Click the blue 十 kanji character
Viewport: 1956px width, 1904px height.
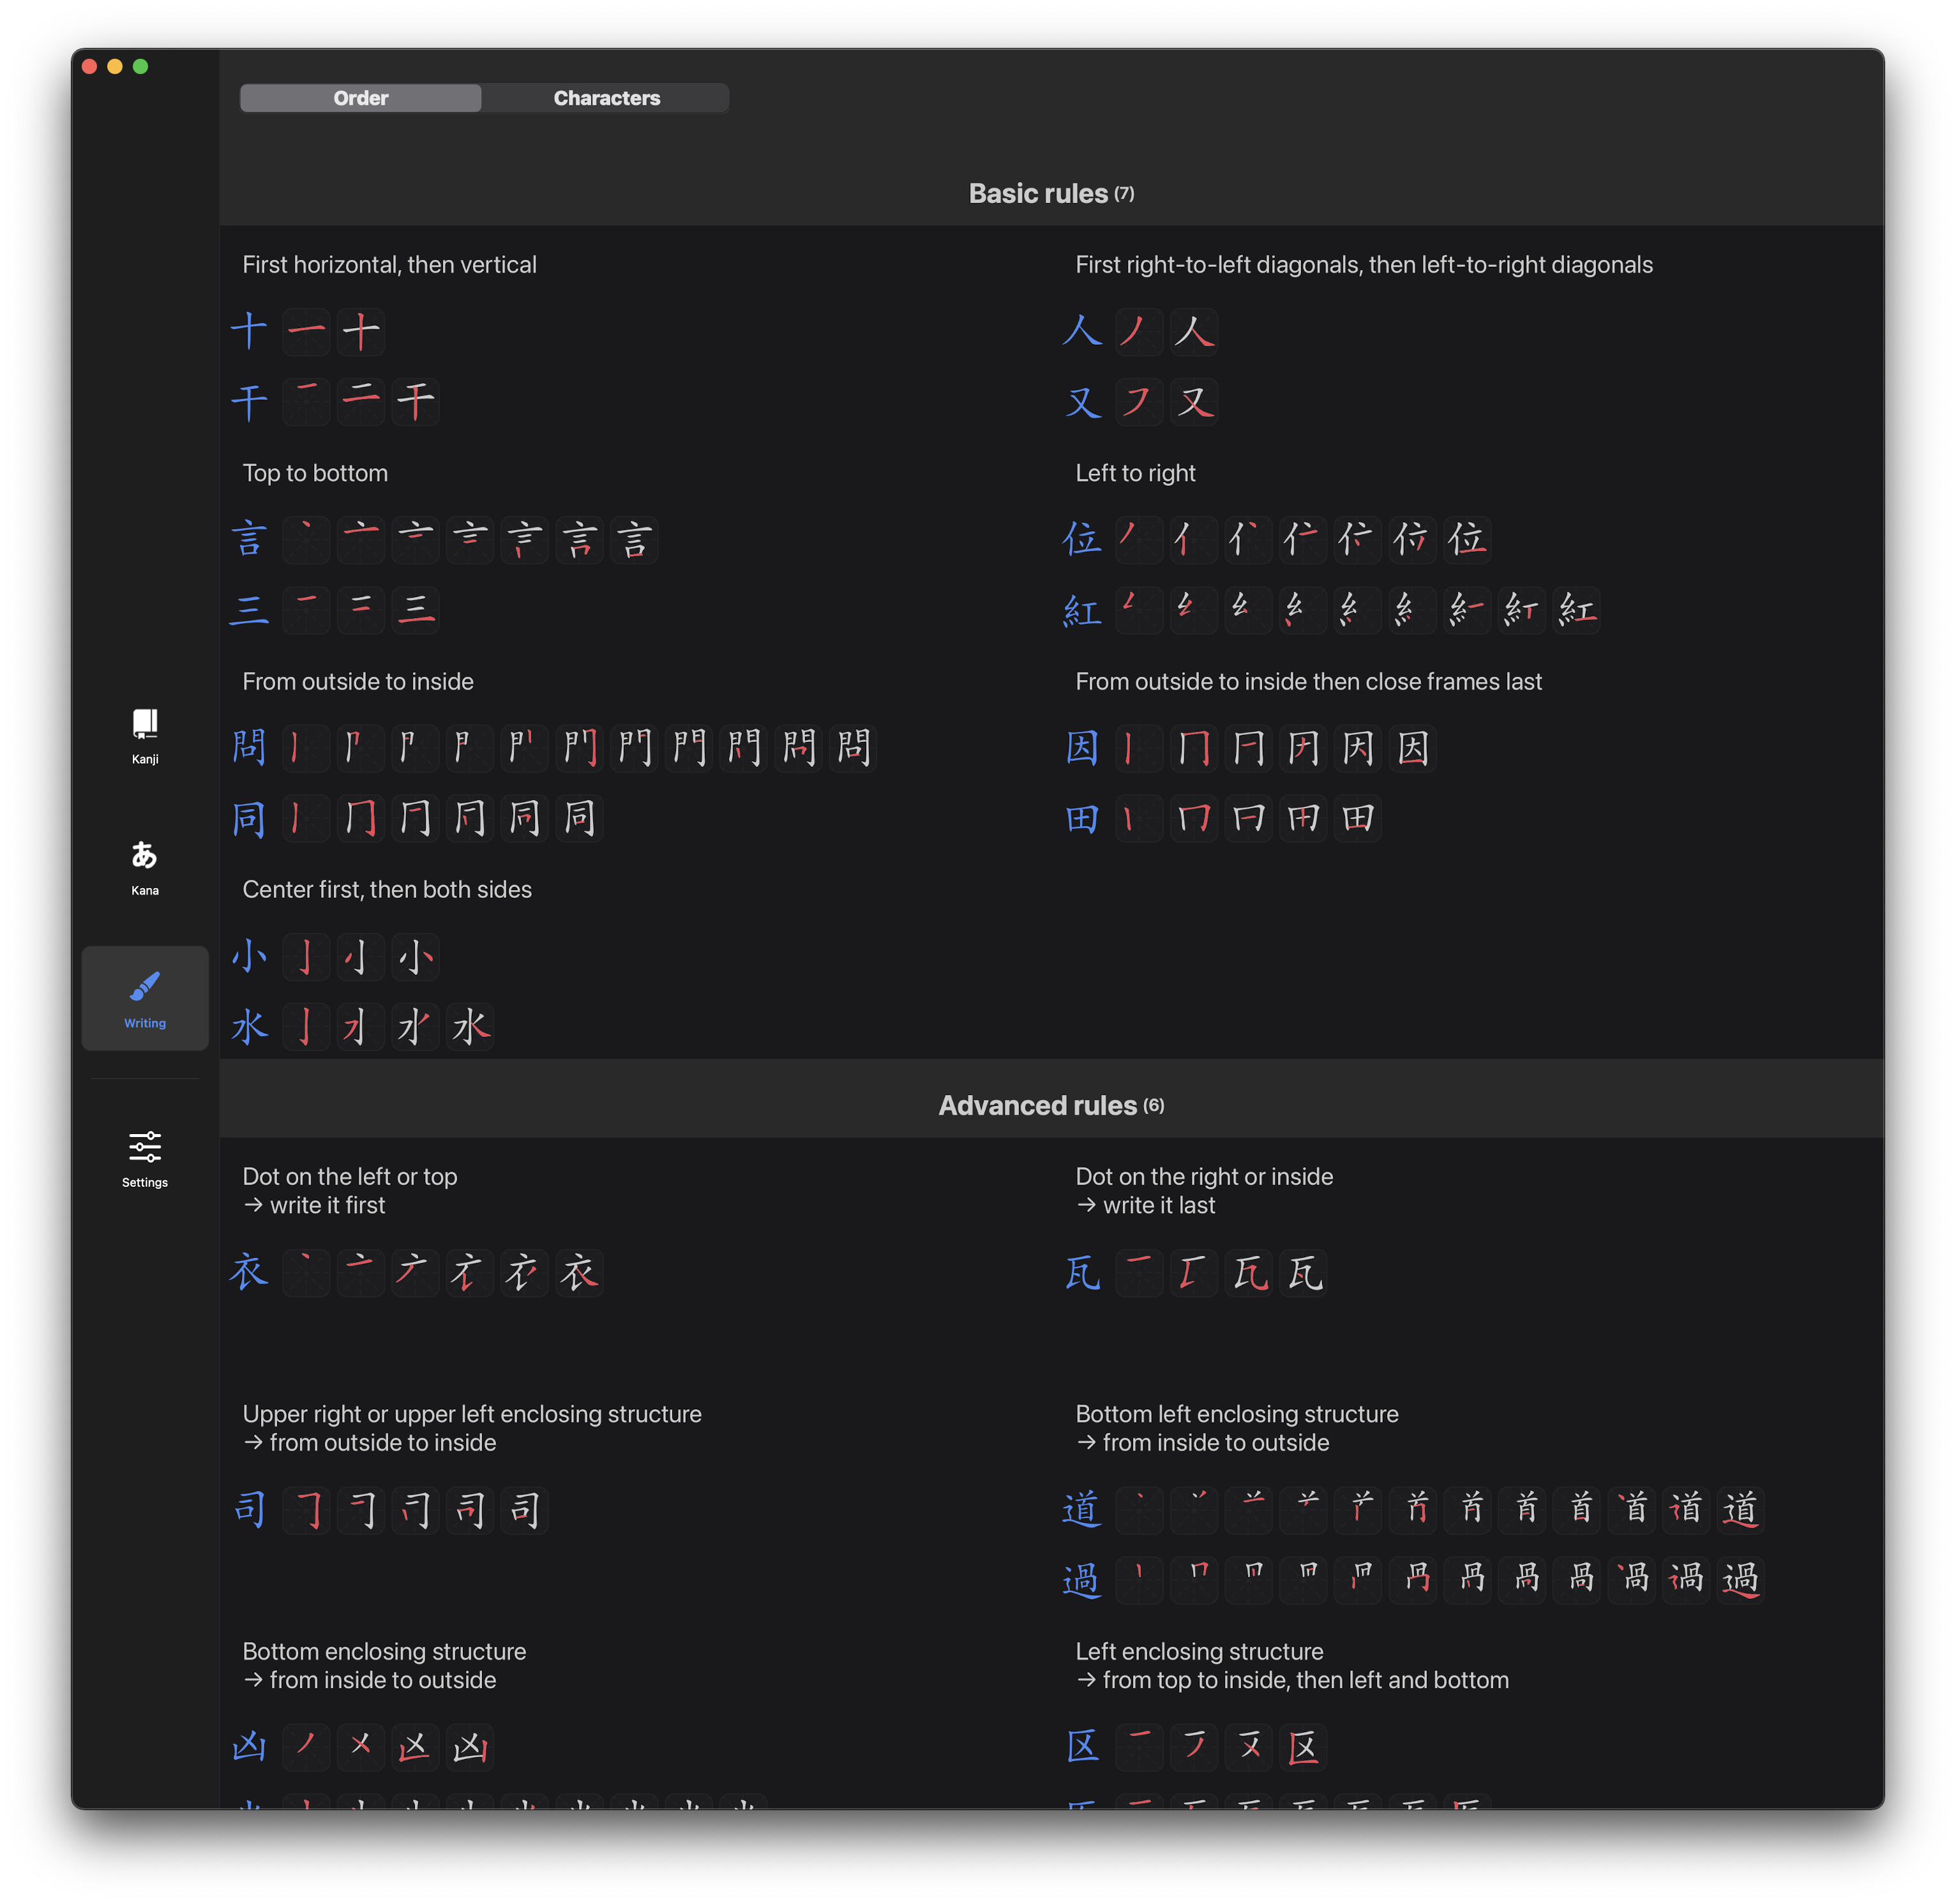click(x=249, y=332)
